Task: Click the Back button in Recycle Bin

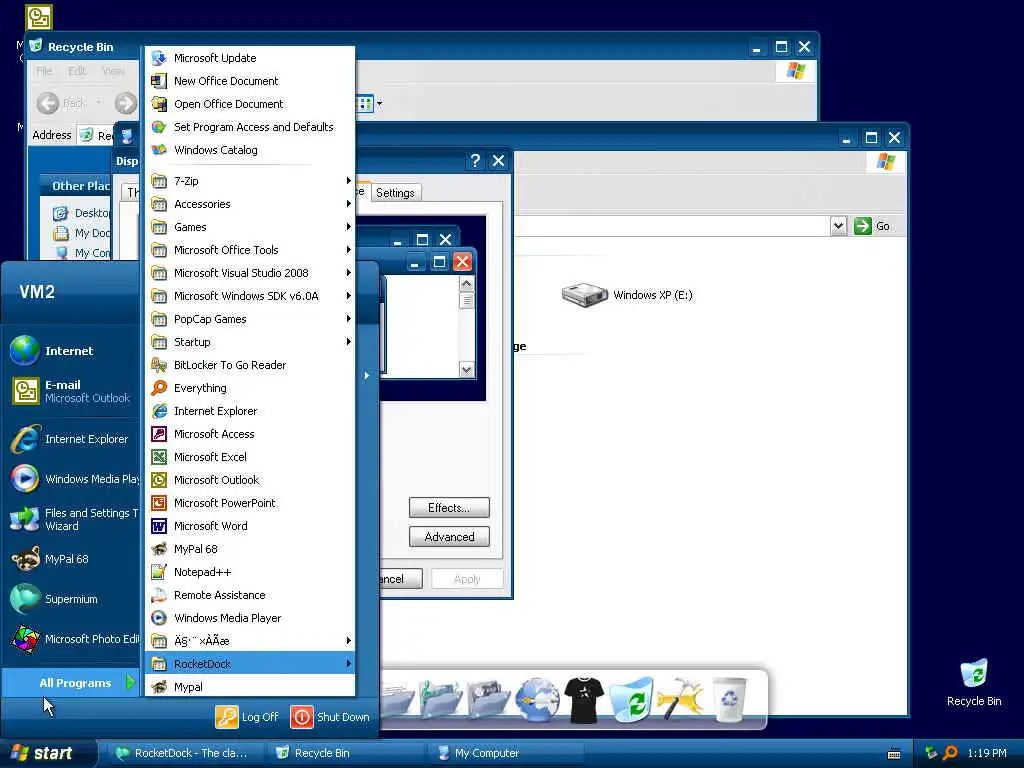Action: pyautogui.click(x=62, y=103)
